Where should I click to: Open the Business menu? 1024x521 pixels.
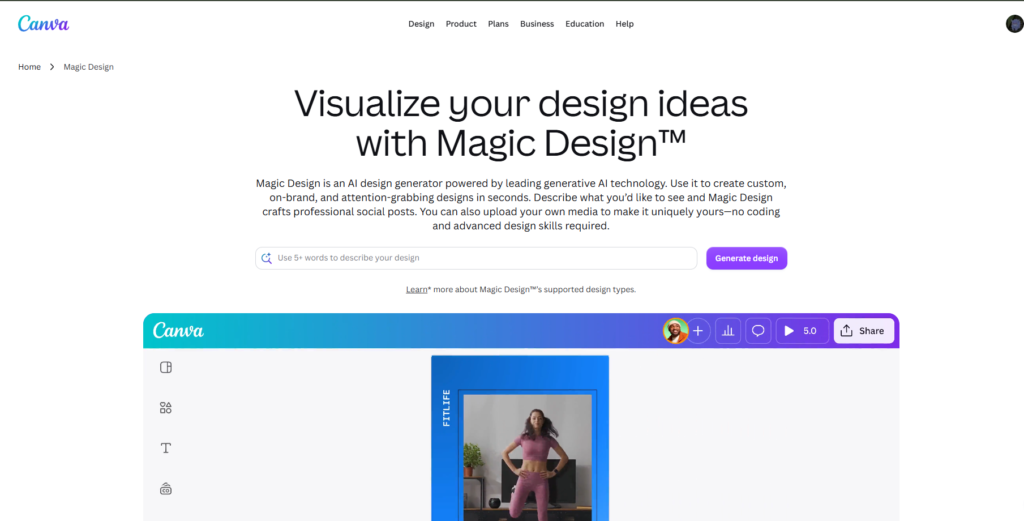(537, 24)
